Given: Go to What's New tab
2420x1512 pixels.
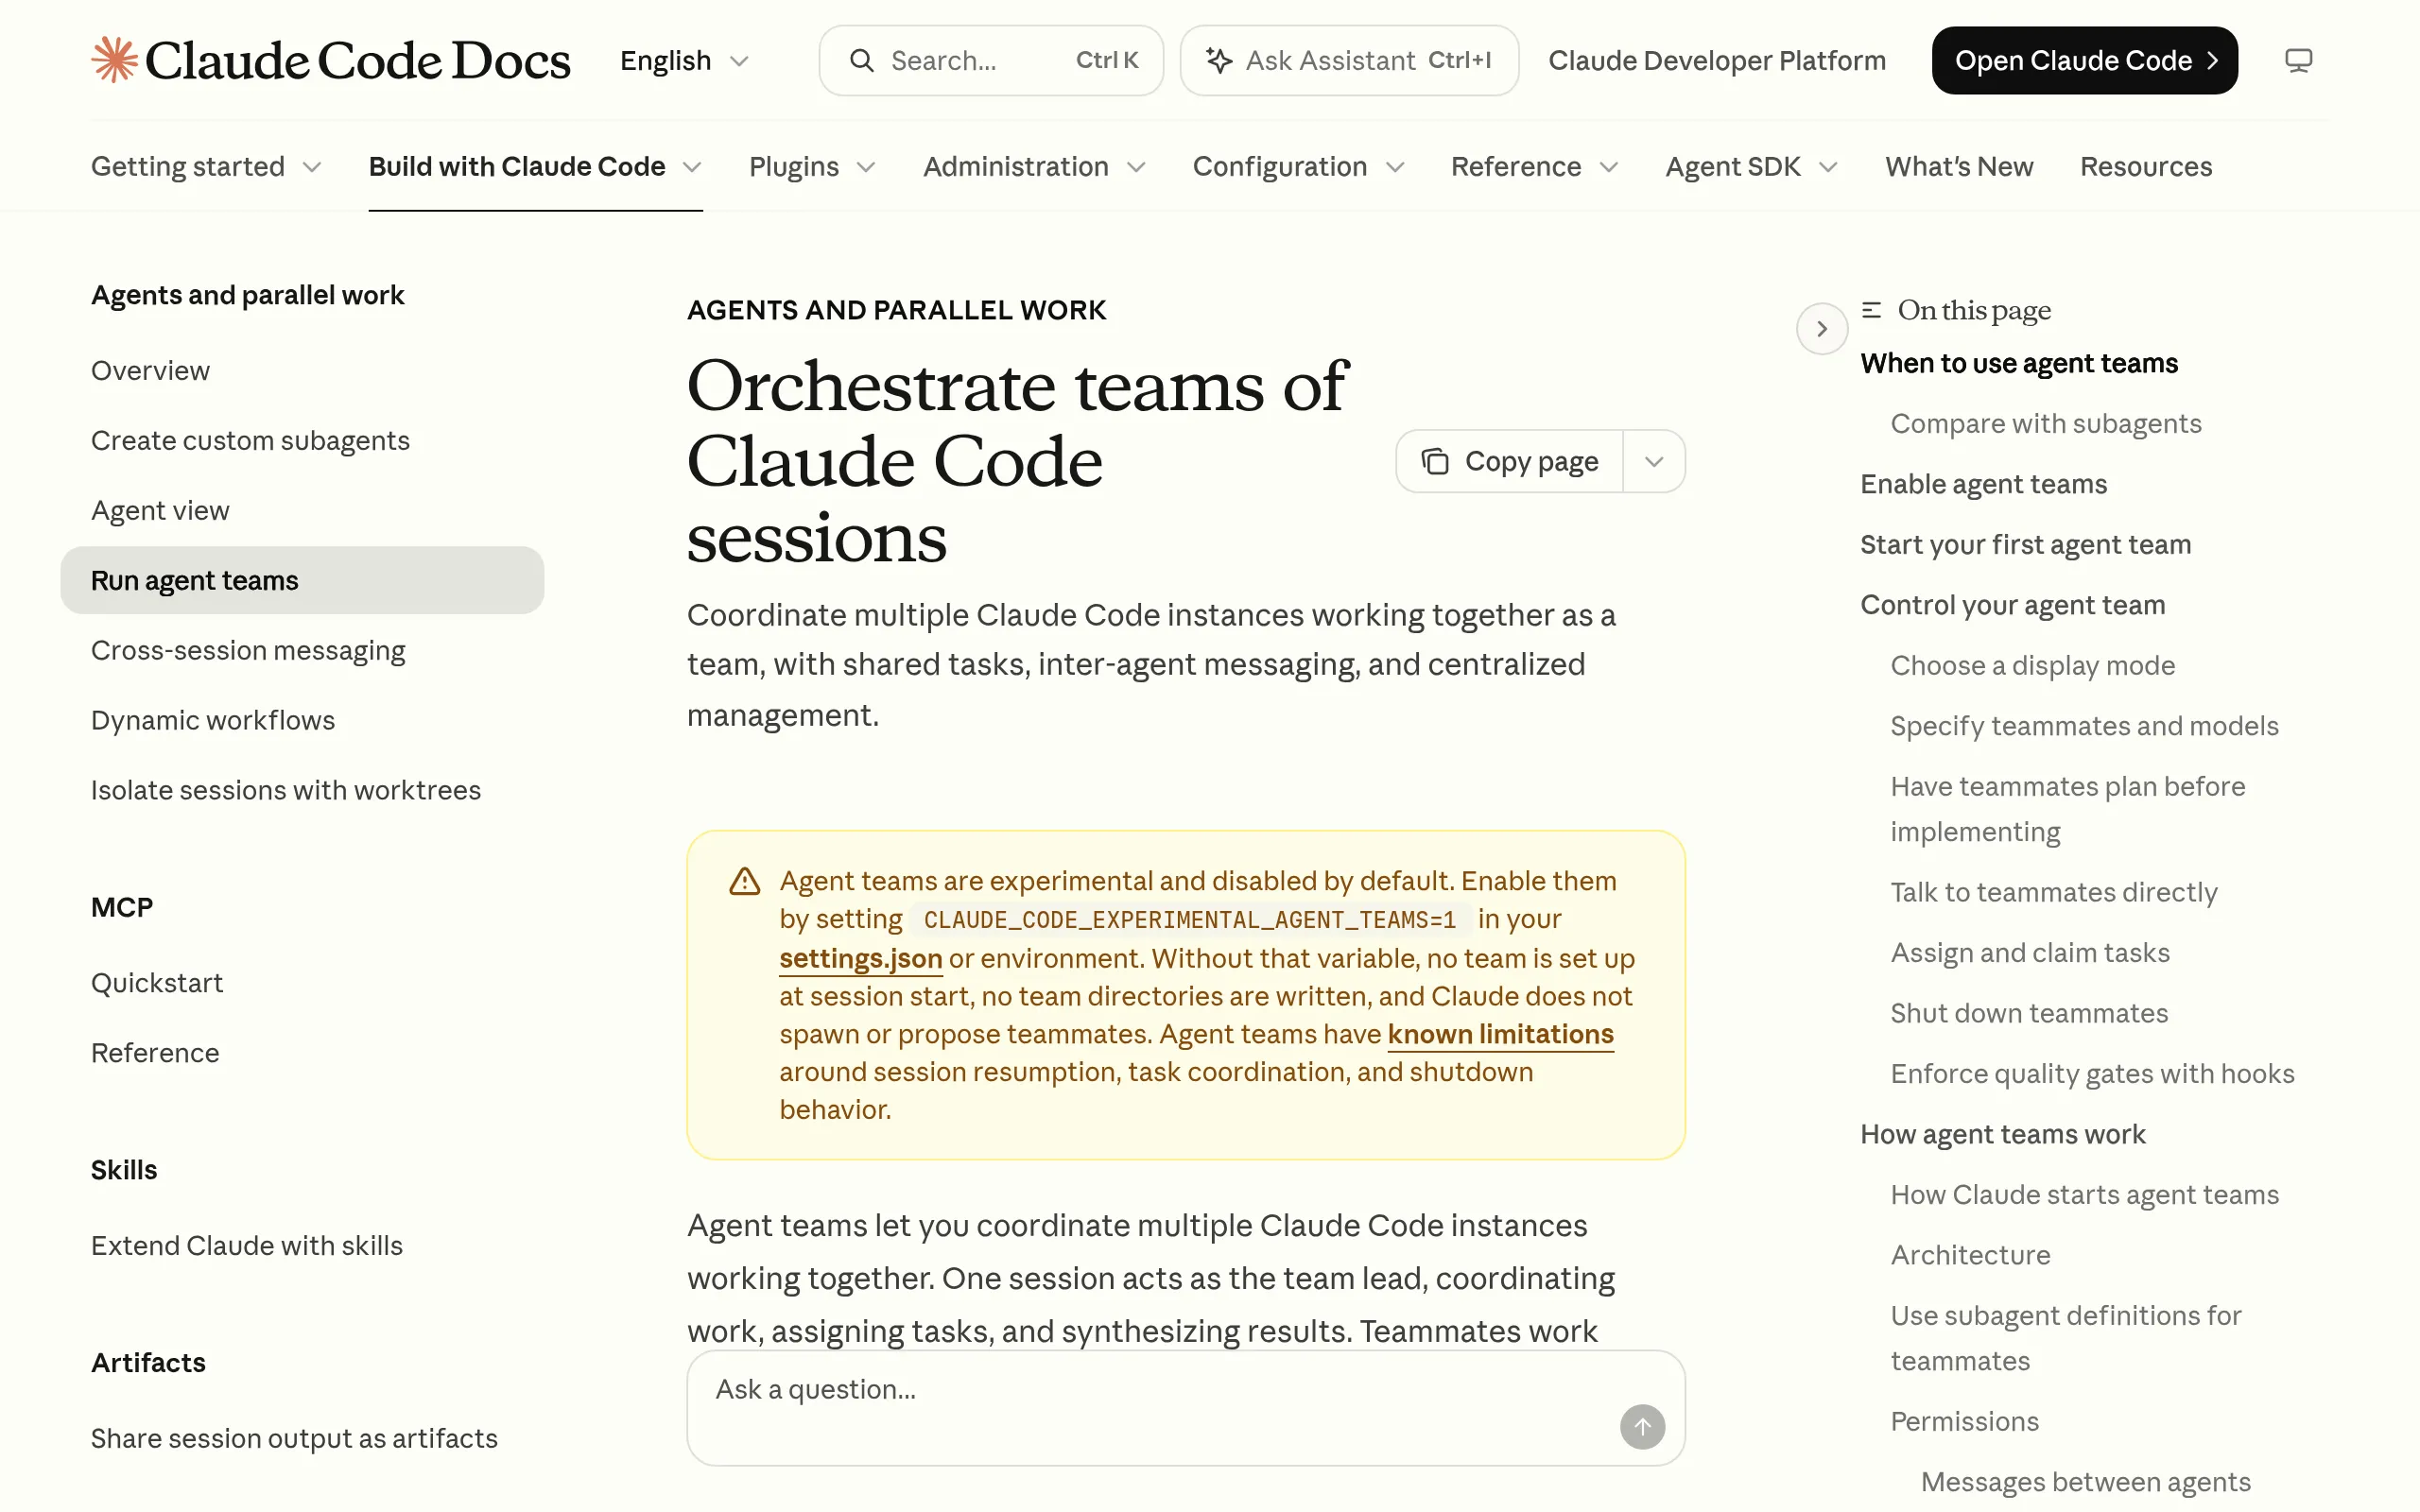Looking at the screenshot, I should click(1958, 166).
